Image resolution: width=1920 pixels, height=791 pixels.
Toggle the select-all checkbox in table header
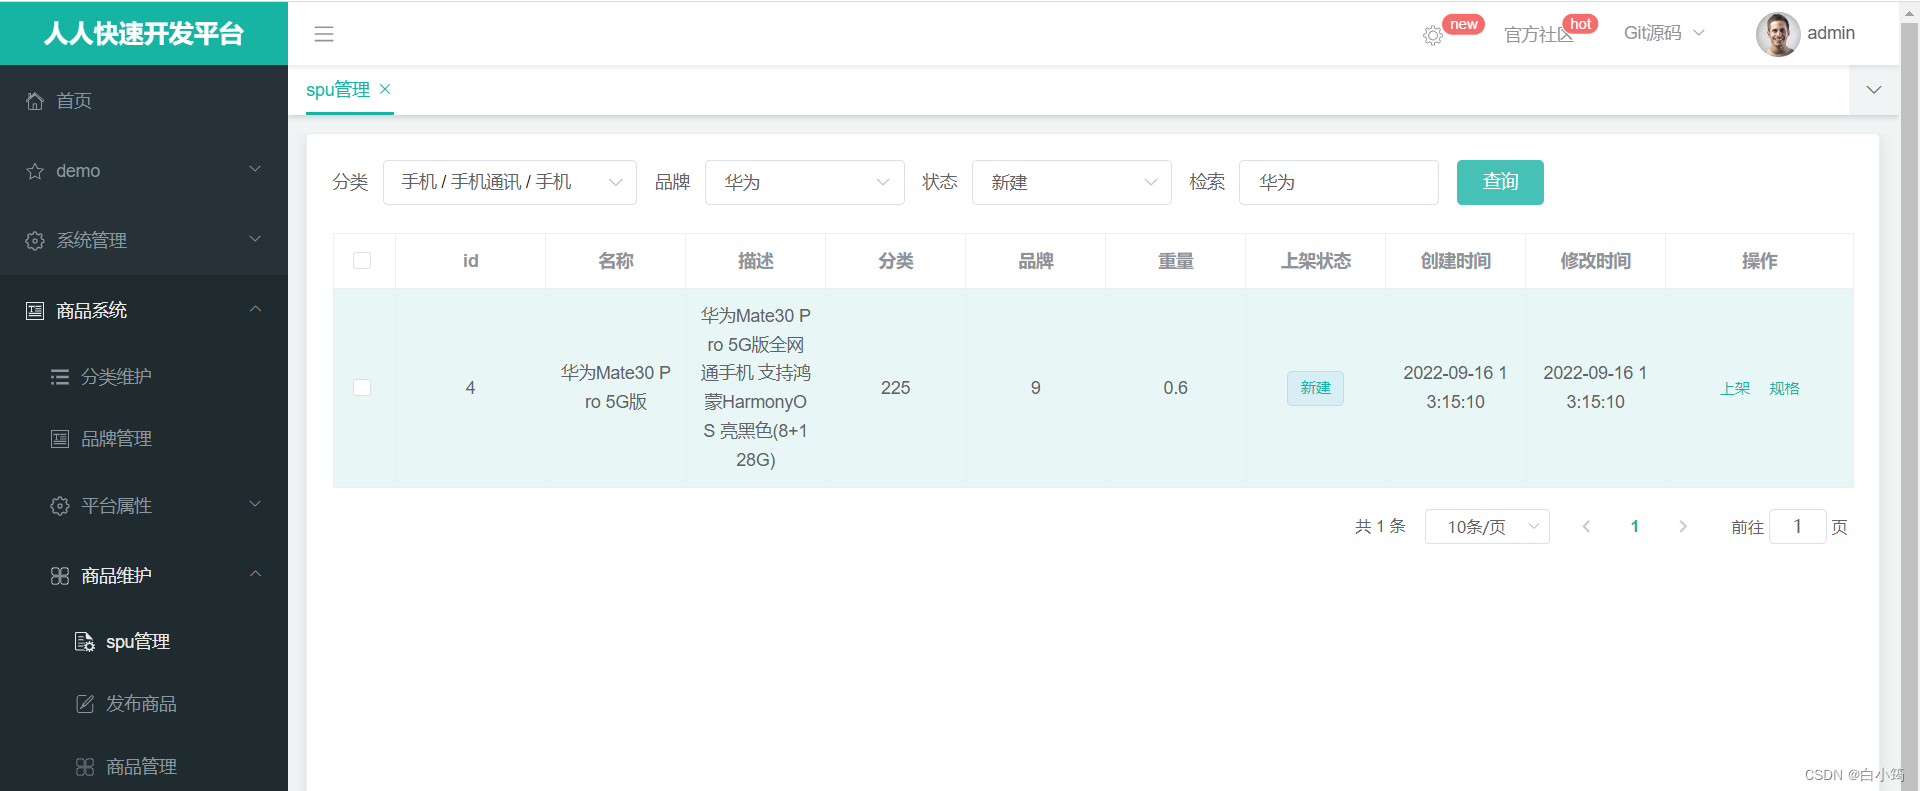[362, 261]
